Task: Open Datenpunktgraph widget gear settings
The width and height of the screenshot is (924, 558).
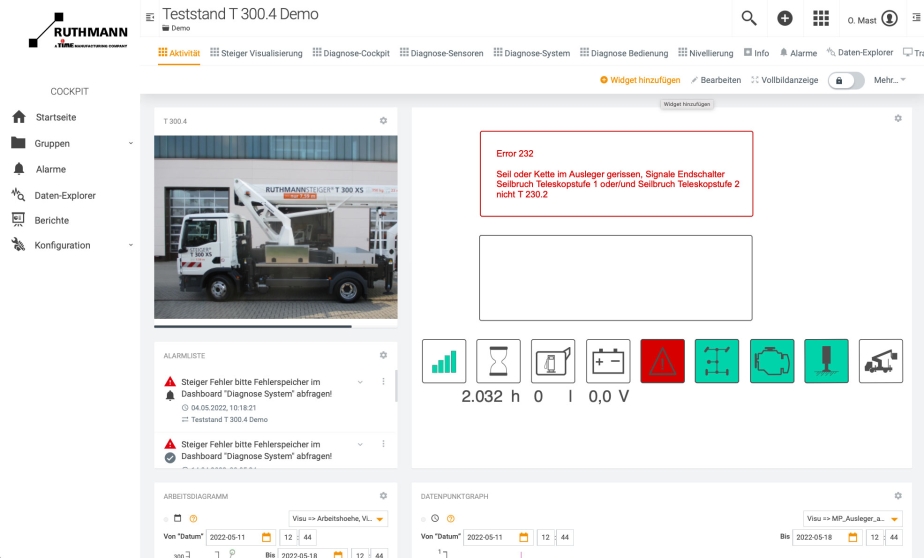Action: click(x=897, y=496)
